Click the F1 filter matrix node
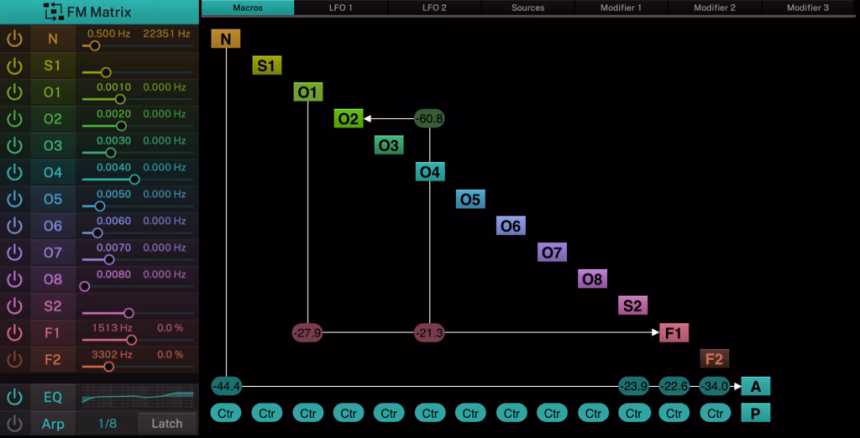 673,333
